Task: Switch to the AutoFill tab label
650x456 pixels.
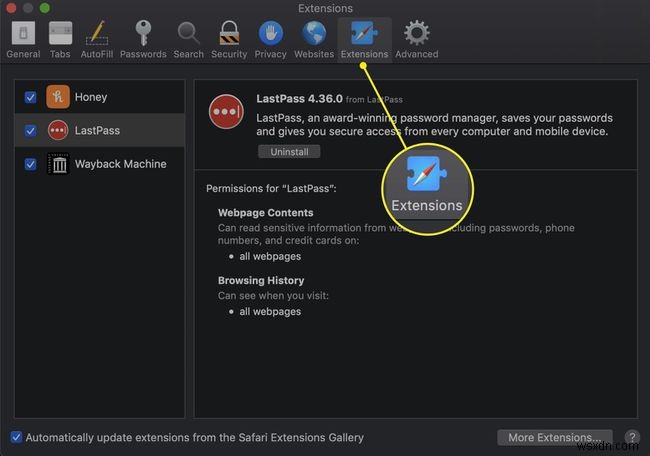Action: (x=97, y=54)
